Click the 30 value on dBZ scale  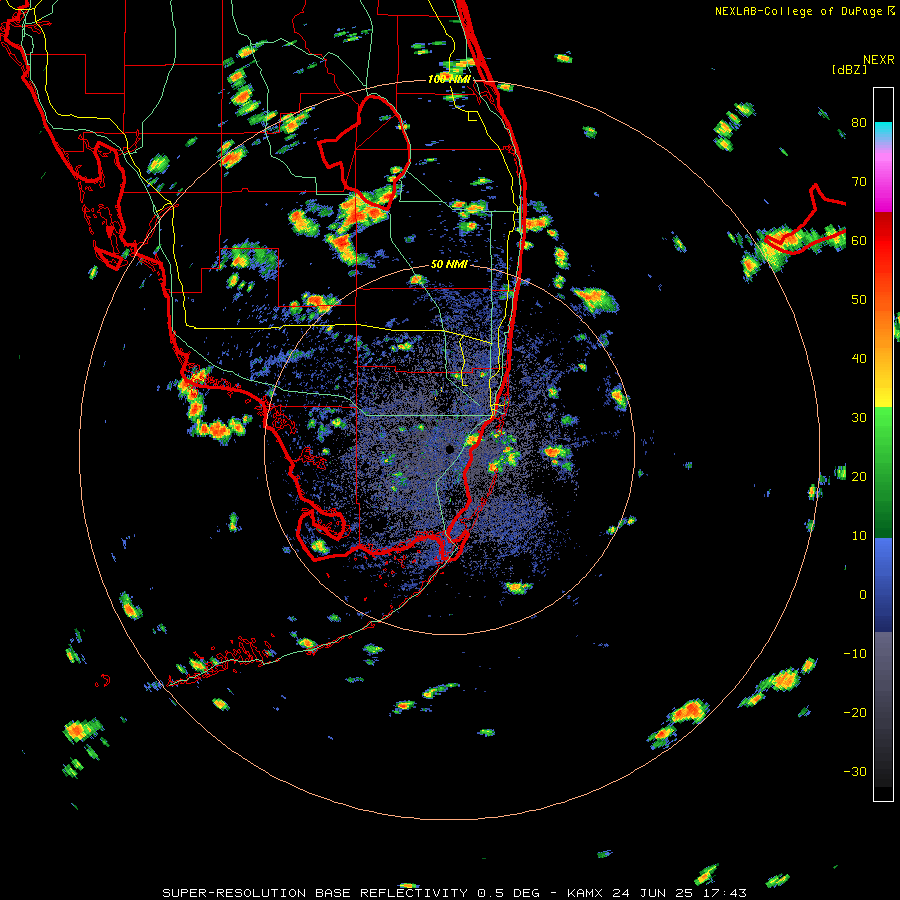point(859,418)
